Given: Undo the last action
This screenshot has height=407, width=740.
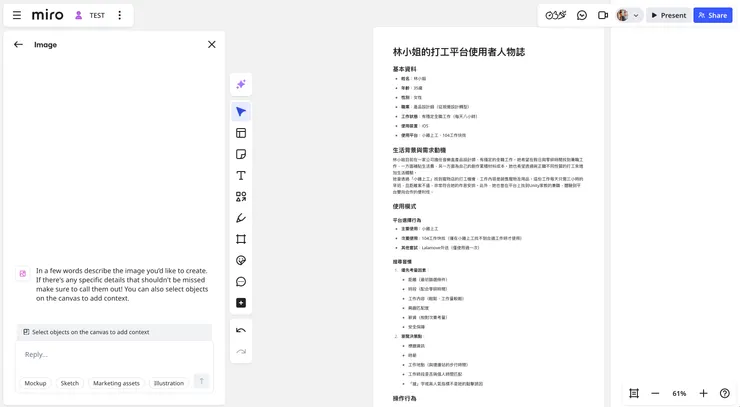Looking at the screenshot, I should click(241, 331).
